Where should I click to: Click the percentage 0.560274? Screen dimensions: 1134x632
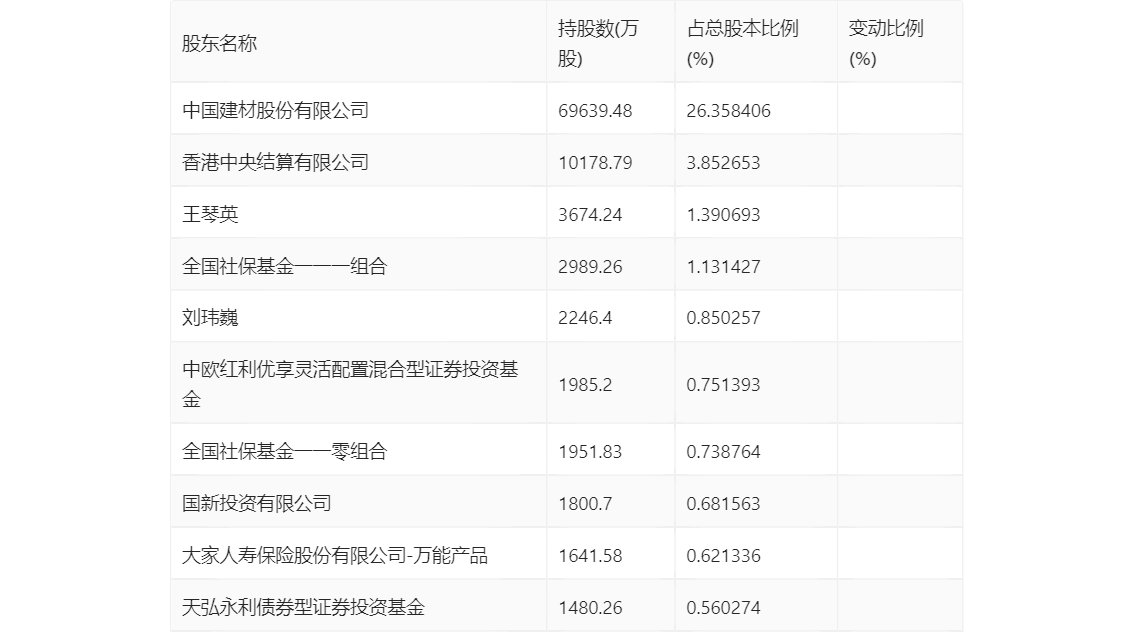pyautogui.click(x=723, y=608)
